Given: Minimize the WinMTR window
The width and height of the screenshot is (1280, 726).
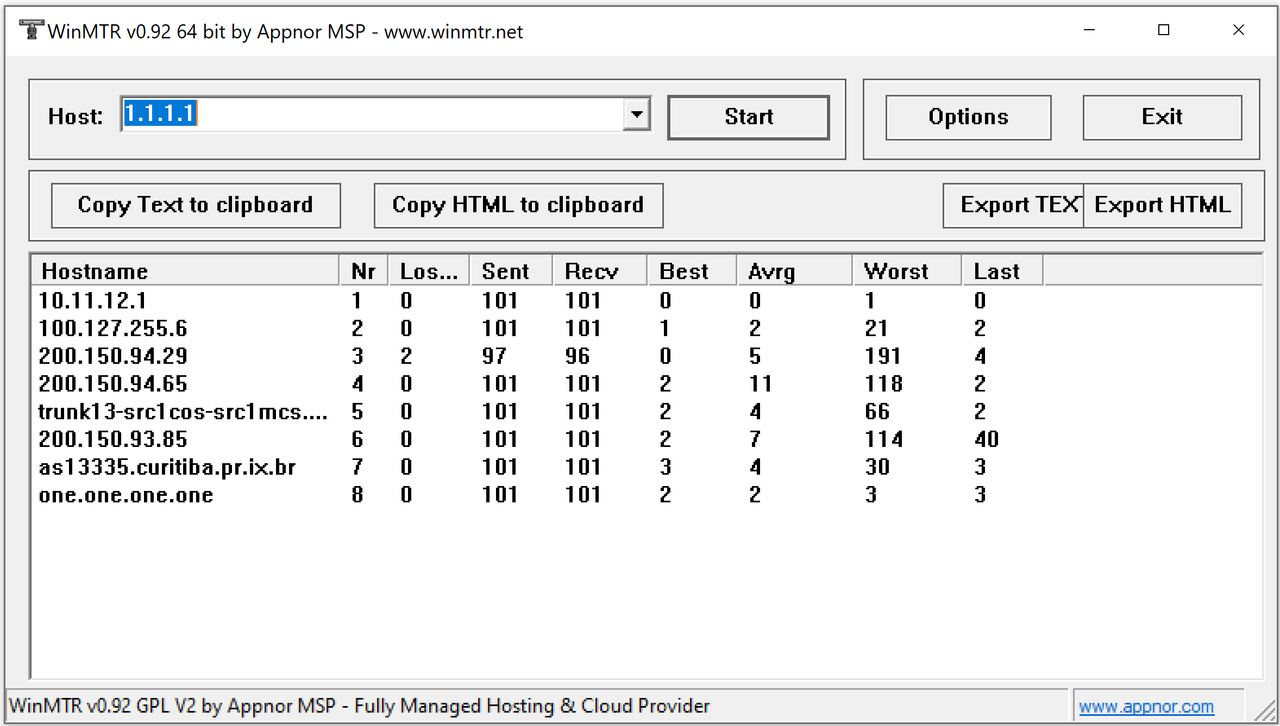Looking at the screenshot, I should [1089, 30].
